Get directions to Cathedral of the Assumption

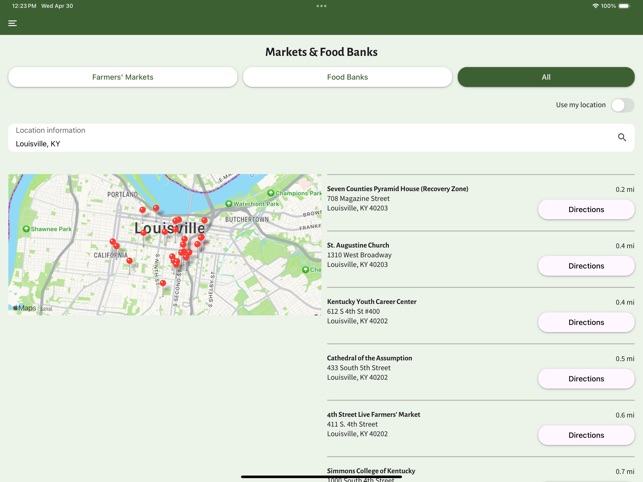click(586, 379)
